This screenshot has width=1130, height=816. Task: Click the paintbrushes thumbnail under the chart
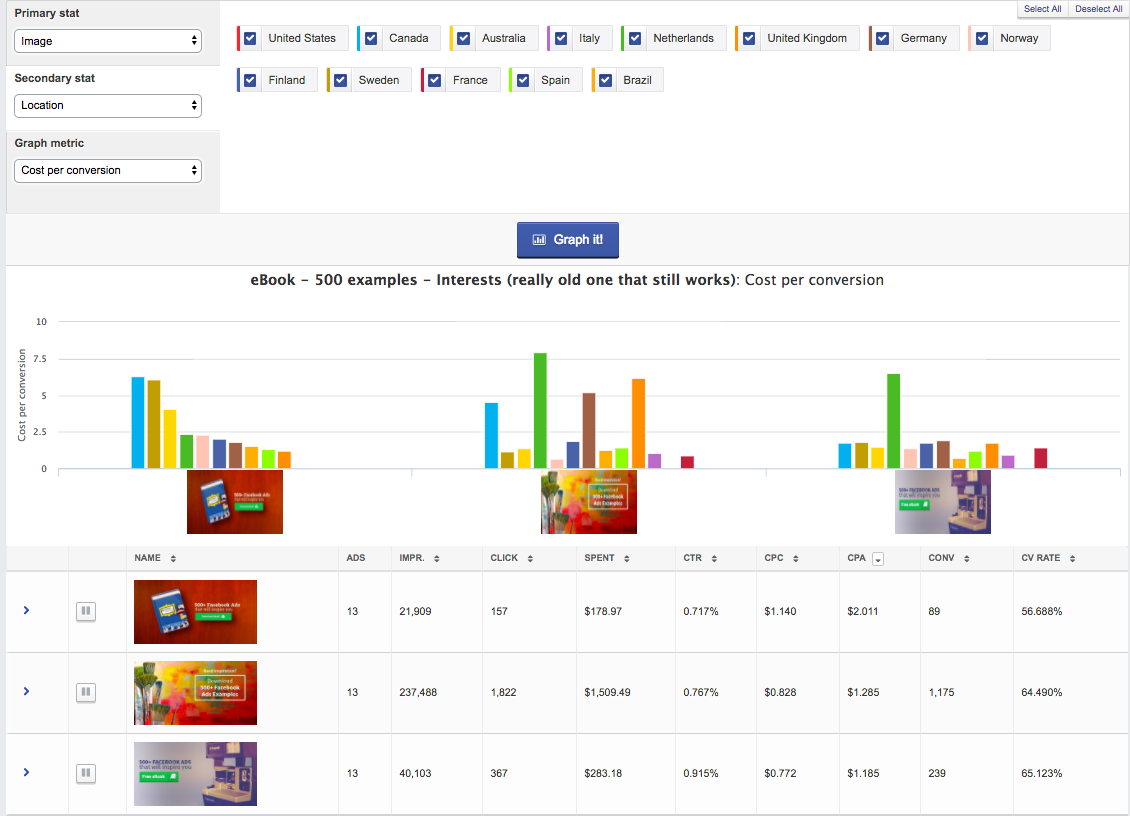588,502
